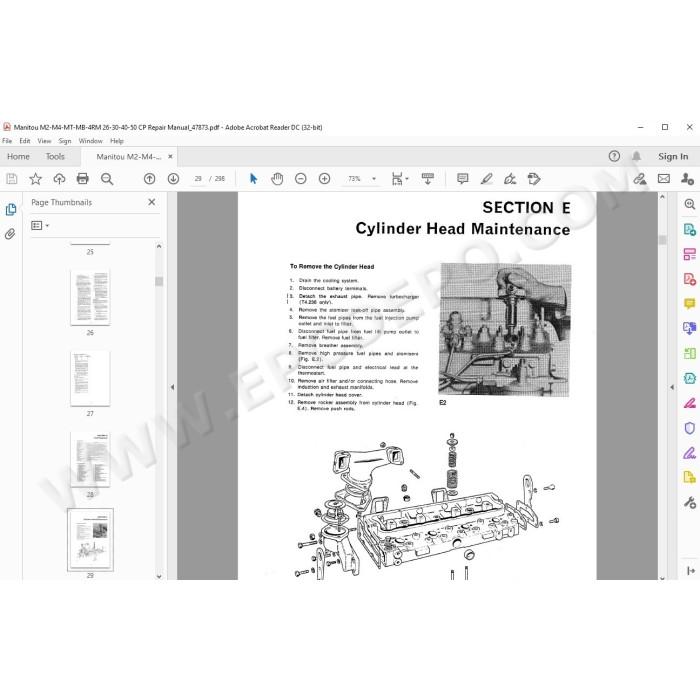Open the Sign document pen tool
Viewport: 700px width, 700px height.
click(x=510, y=179)
